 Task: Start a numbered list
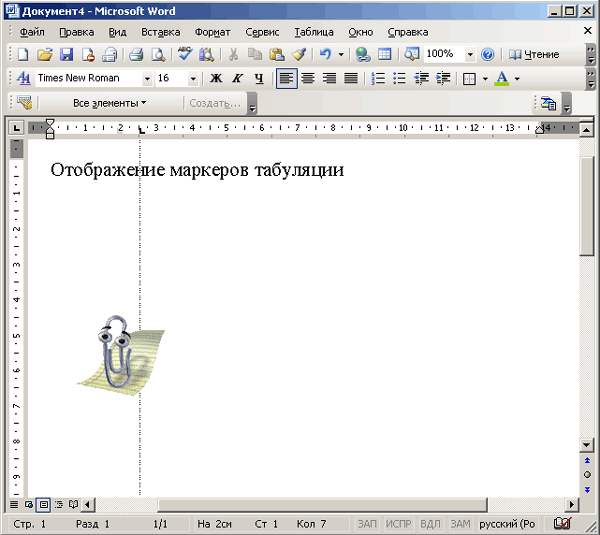(x=378, y=78)
